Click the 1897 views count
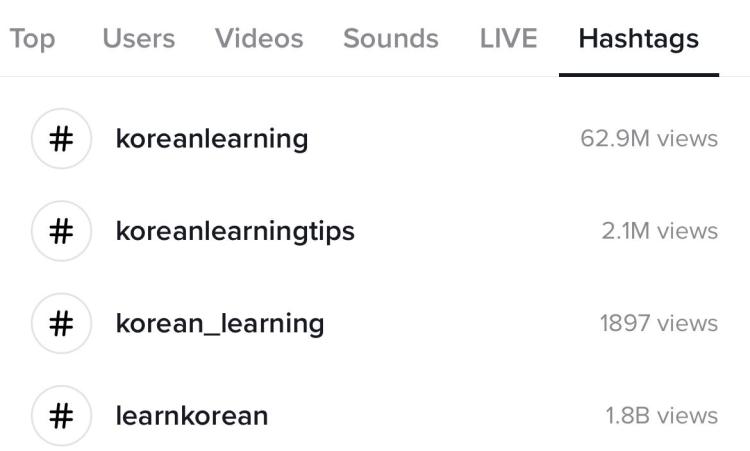Screen dimensions: 750x451 (x=659, y=323)
